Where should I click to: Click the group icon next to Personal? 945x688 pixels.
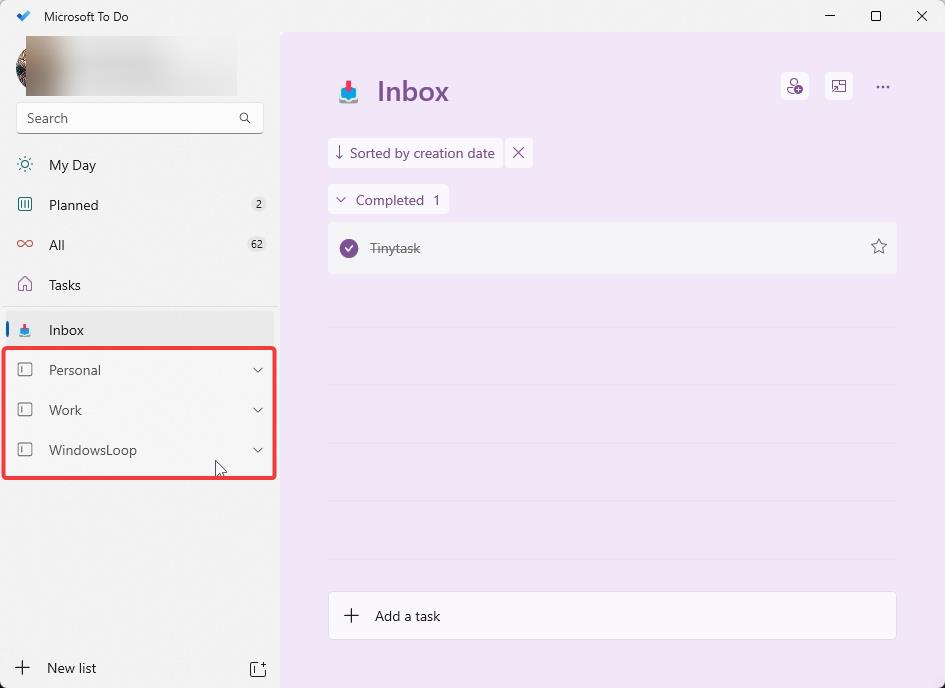click(25, 369)
